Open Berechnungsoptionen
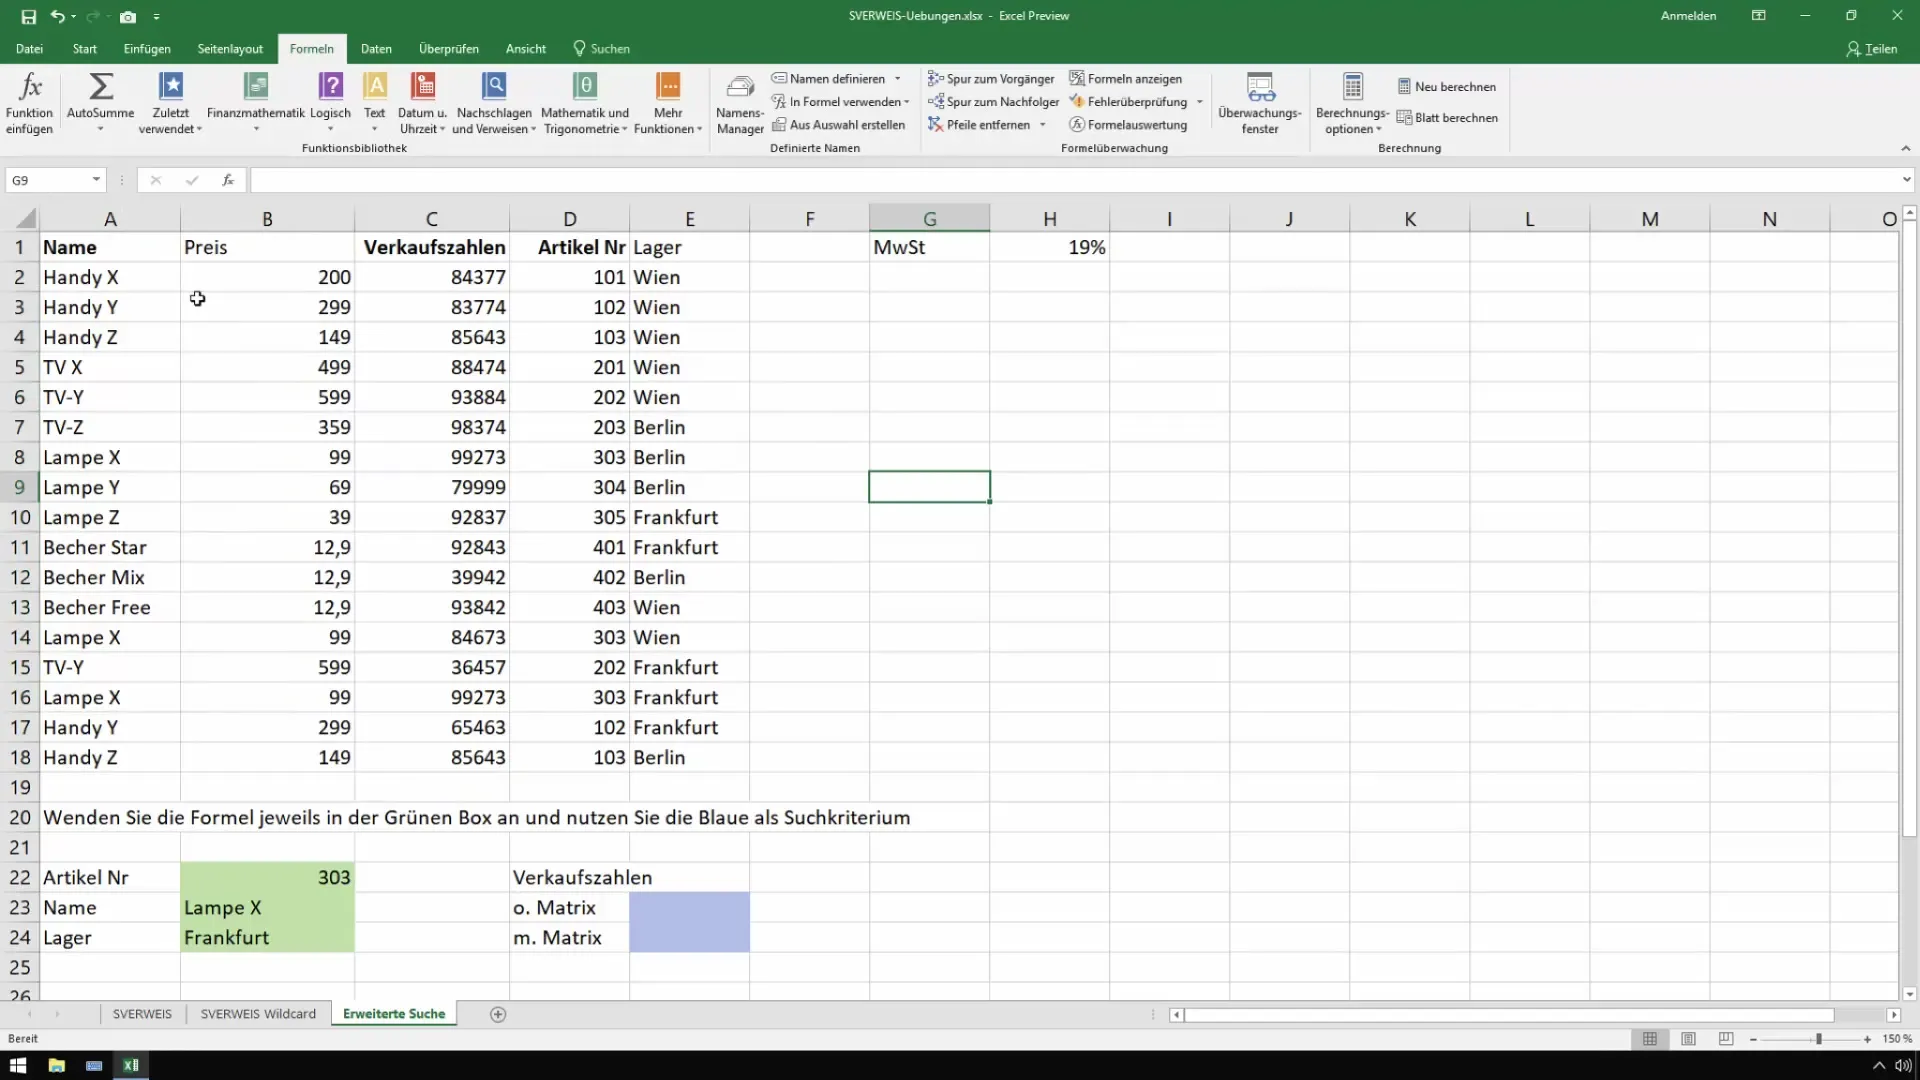 click(x=1352, y=103)
